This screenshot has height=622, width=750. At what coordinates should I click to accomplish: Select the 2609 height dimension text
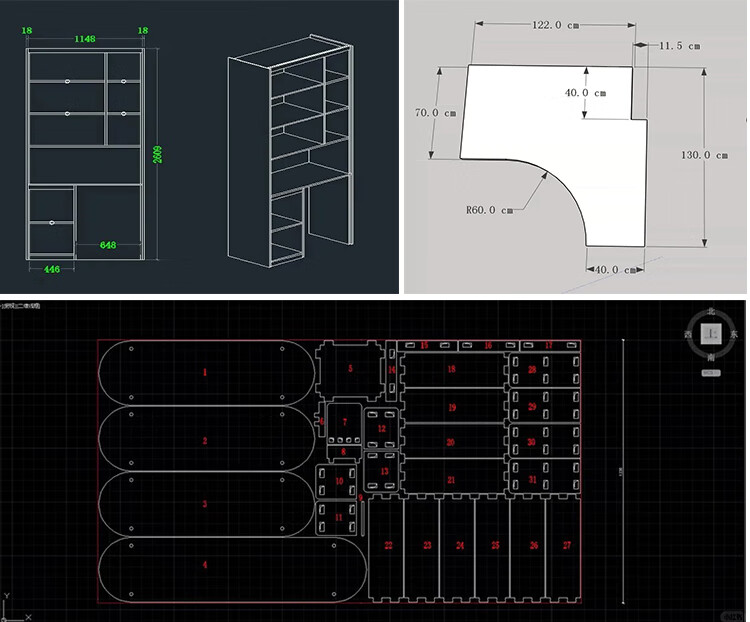tap(158, 155)
